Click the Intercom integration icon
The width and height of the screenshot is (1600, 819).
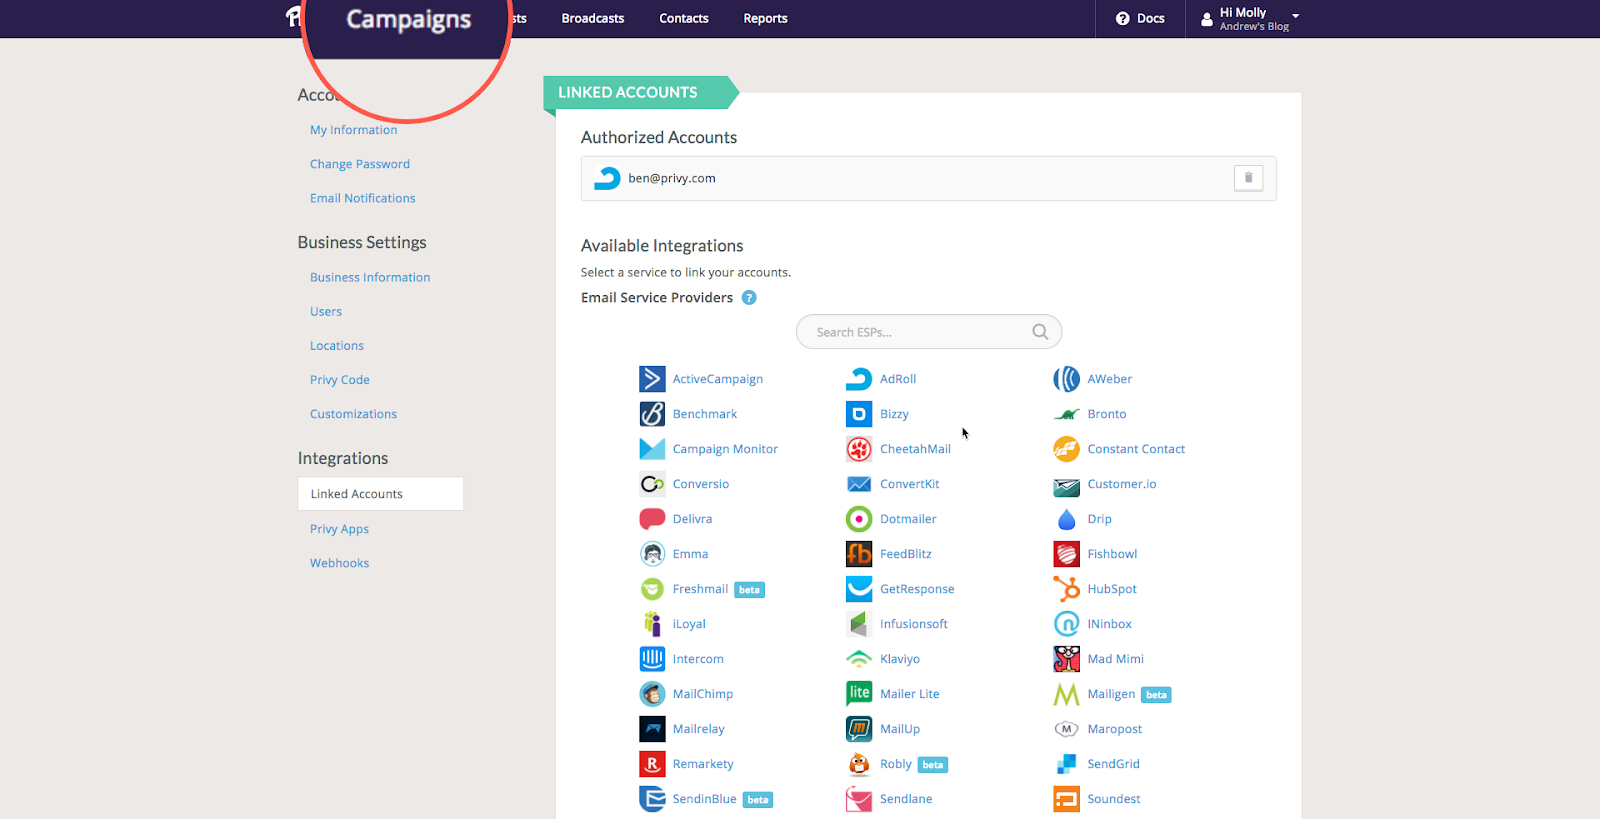click(x=652, y=659)
